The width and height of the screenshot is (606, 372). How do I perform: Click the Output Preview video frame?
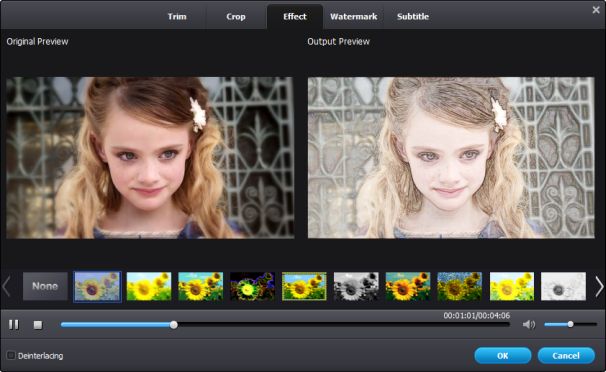point(451,158)
